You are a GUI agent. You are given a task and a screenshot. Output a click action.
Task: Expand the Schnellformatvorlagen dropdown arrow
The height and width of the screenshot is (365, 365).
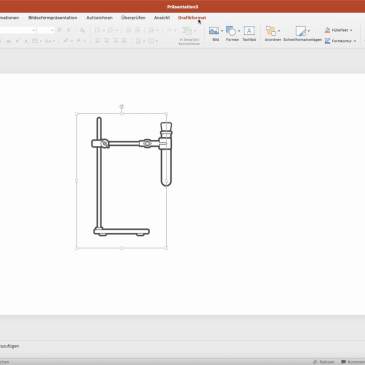click(x=309, y=31)
